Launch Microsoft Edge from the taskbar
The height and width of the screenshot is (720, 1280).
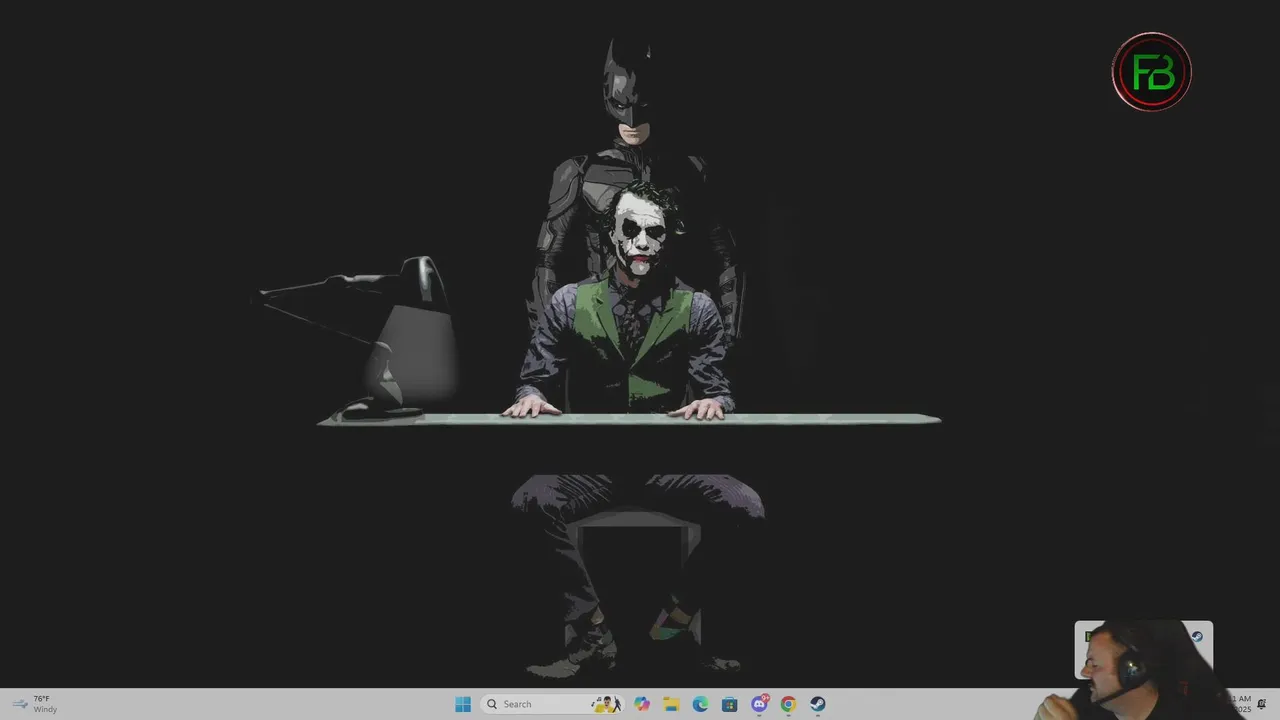(x=701, y=704)
